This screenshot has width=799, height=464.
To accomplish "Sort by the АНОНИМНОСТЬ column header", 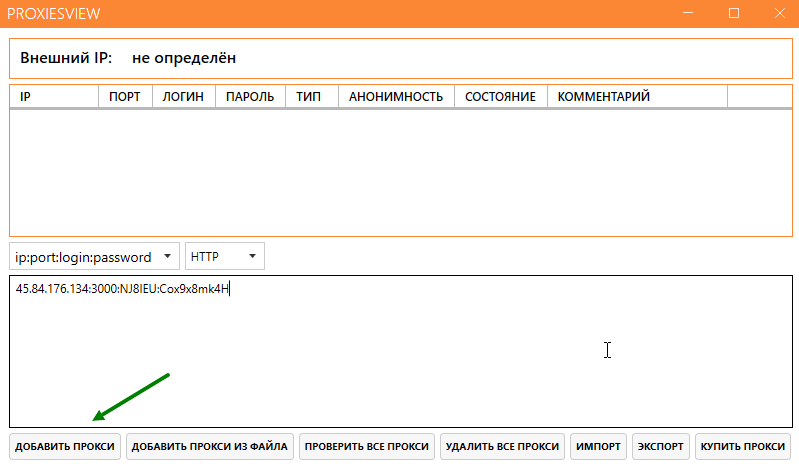I will [396, 96].
